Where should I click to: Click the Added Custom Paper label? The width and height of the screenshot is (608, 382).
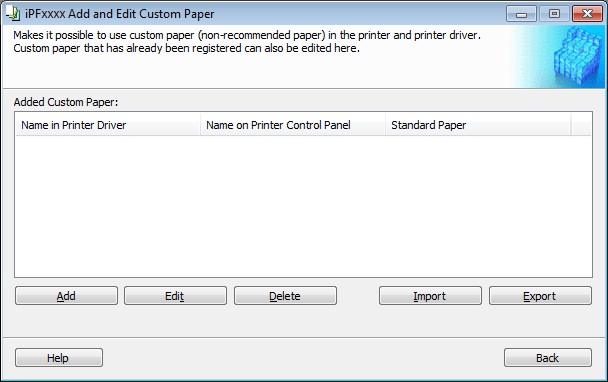click(66, 102)
